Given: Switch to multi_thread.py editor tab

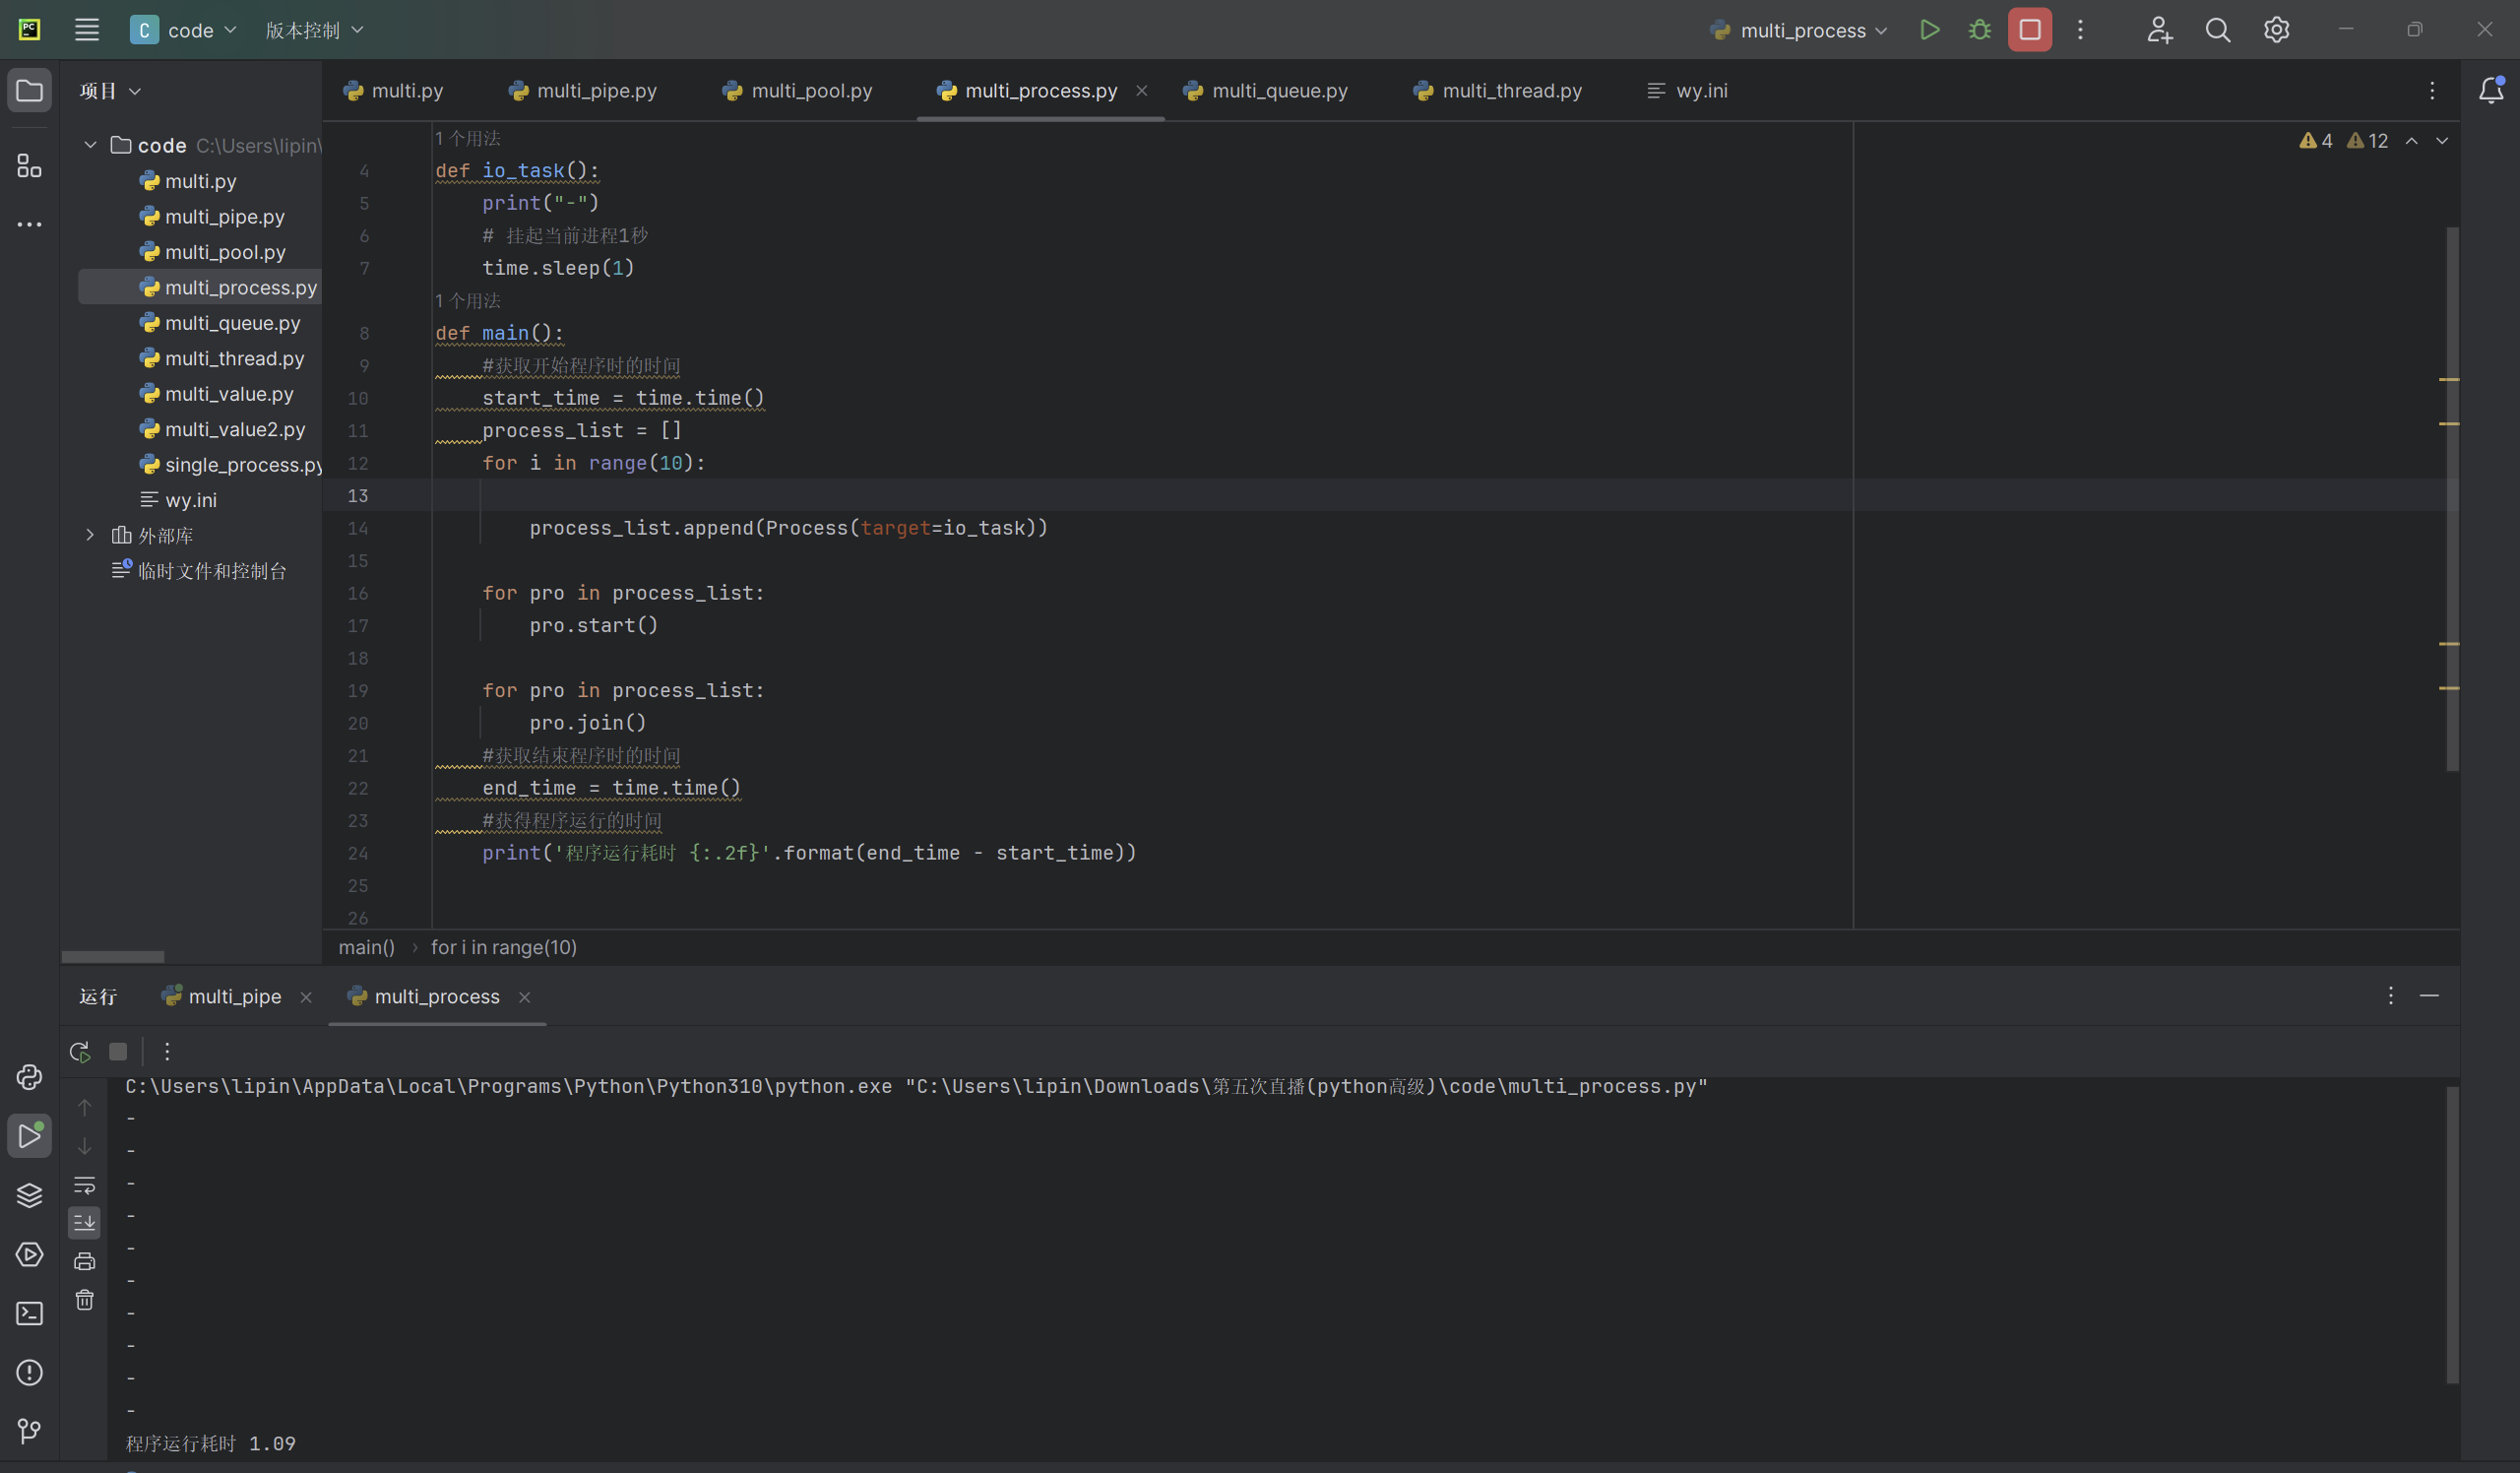Looking at the screenshot, I should point(1498,91).
